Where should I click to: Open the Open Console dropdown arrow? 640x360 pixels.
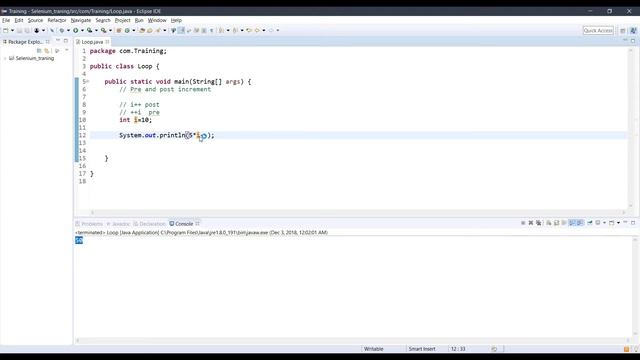618,223
